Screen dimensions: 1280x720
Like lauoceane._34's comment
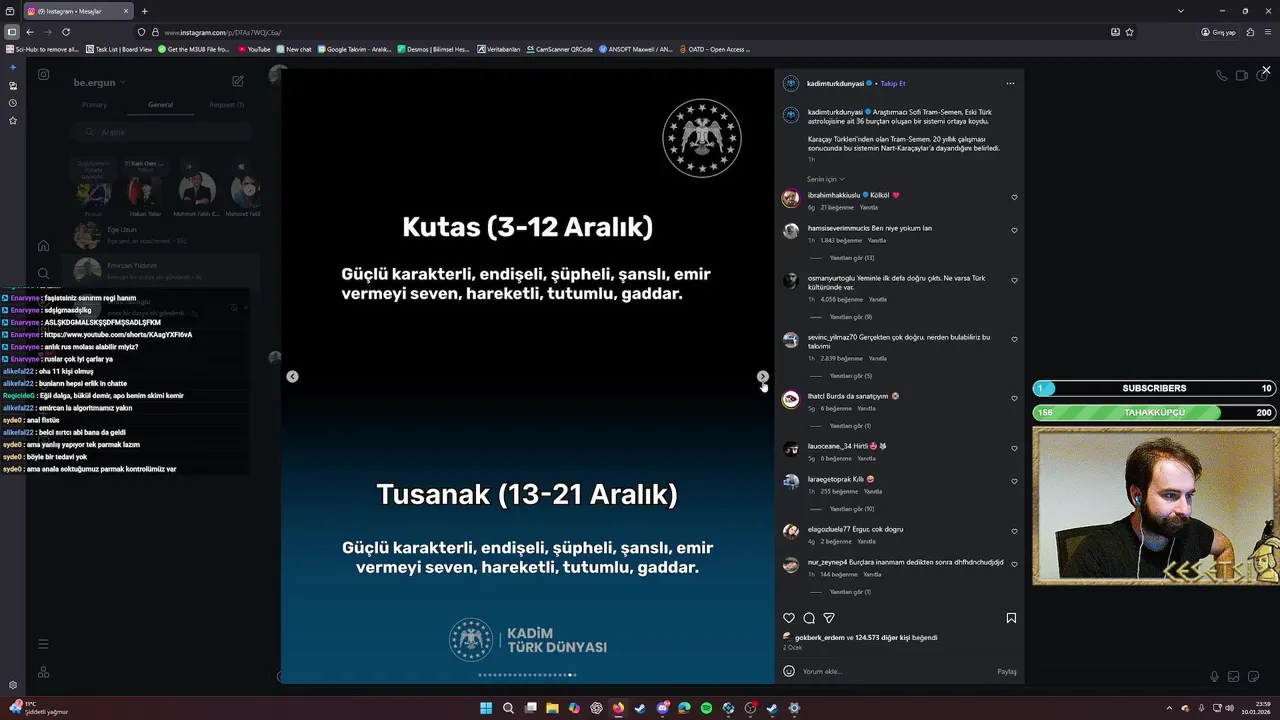pyautogui.click(x=1014, y=449)
